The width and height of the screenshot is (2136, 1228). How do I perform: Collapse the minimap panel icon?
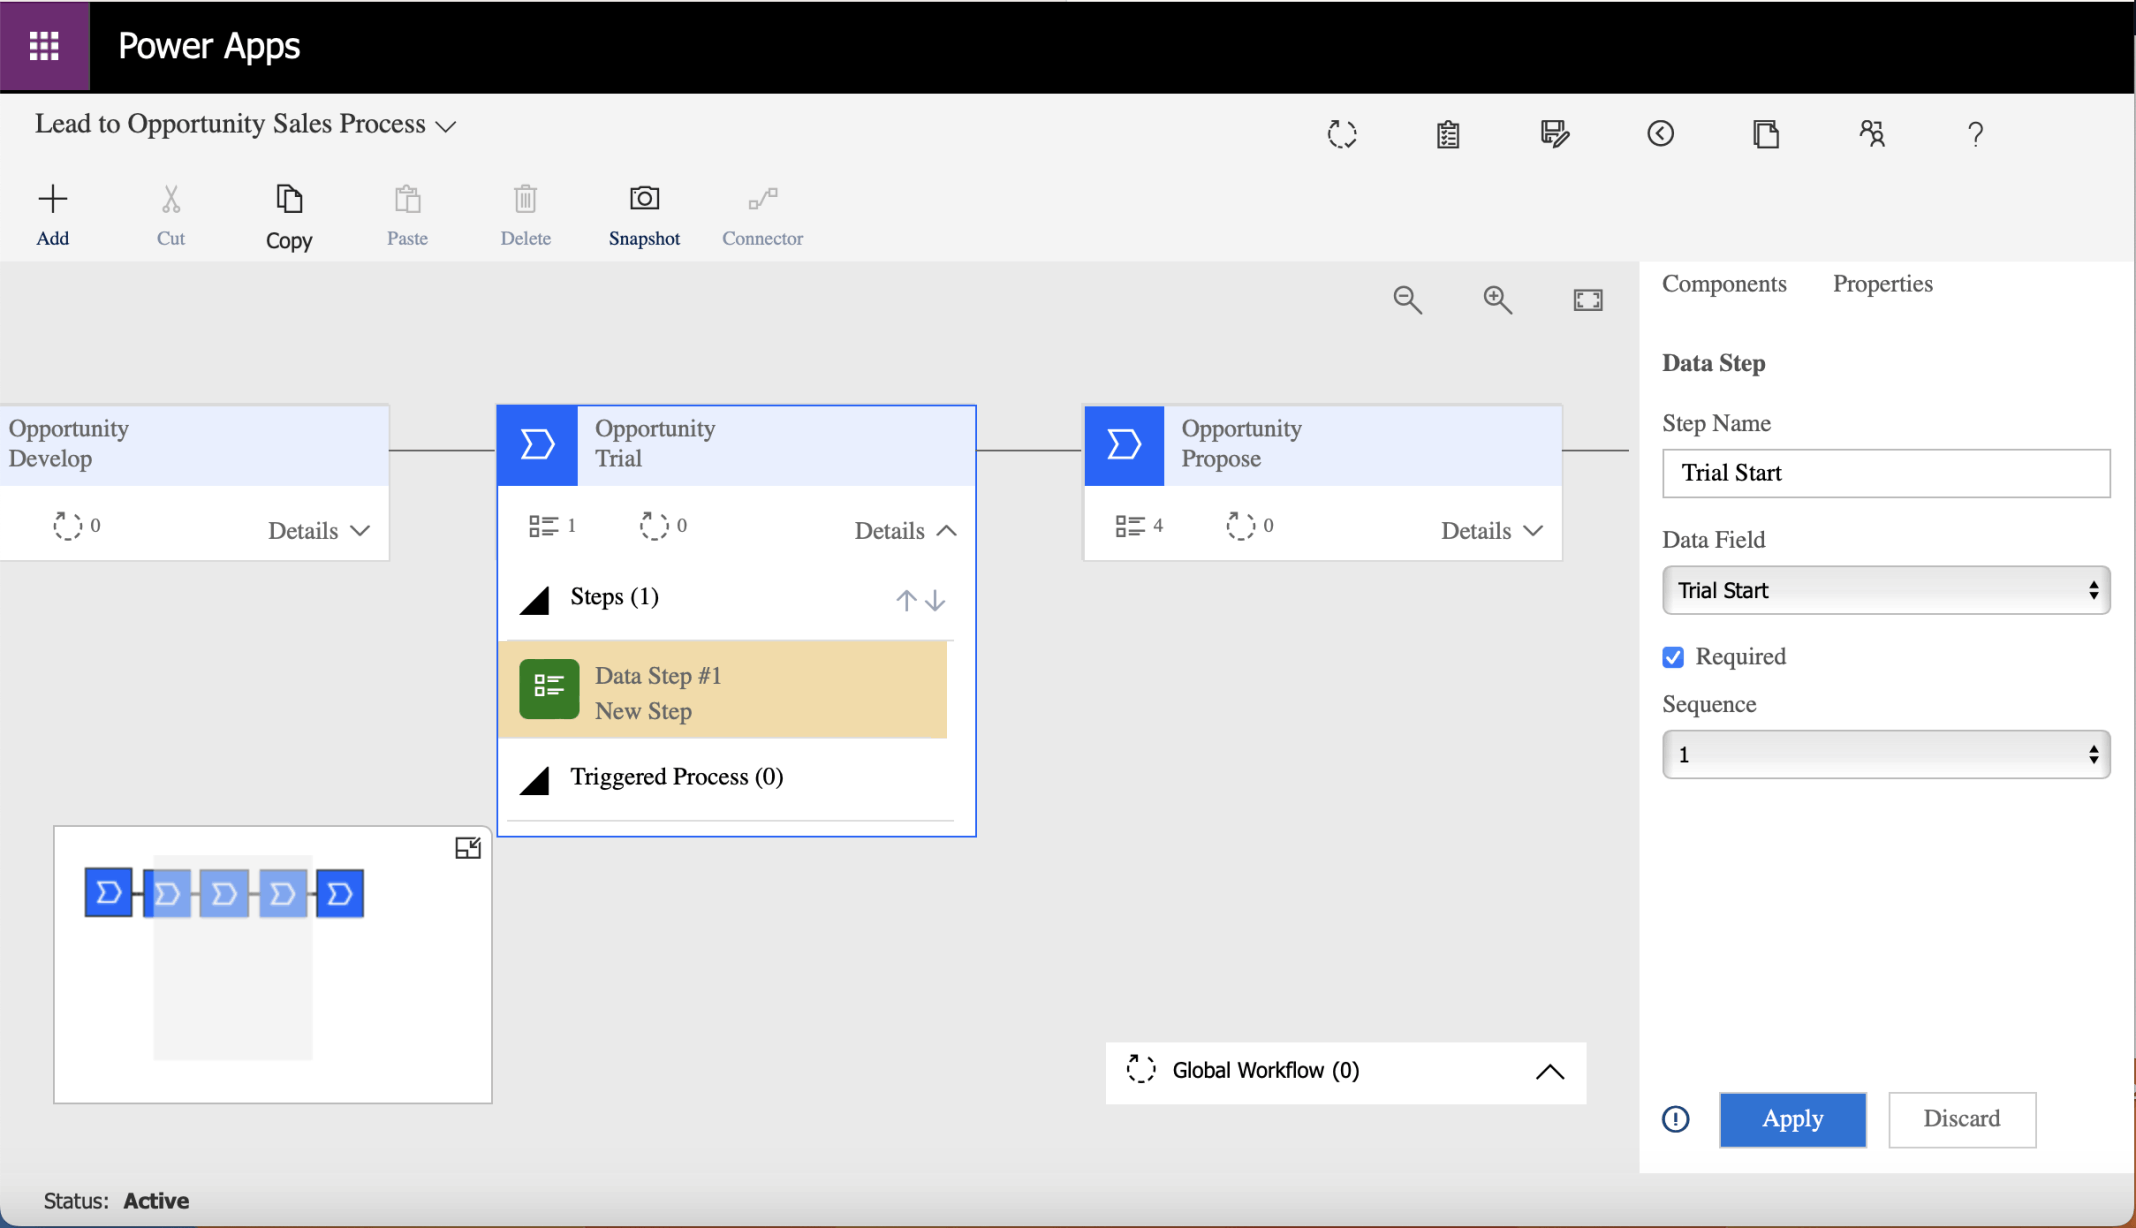(x=467, y=848)
